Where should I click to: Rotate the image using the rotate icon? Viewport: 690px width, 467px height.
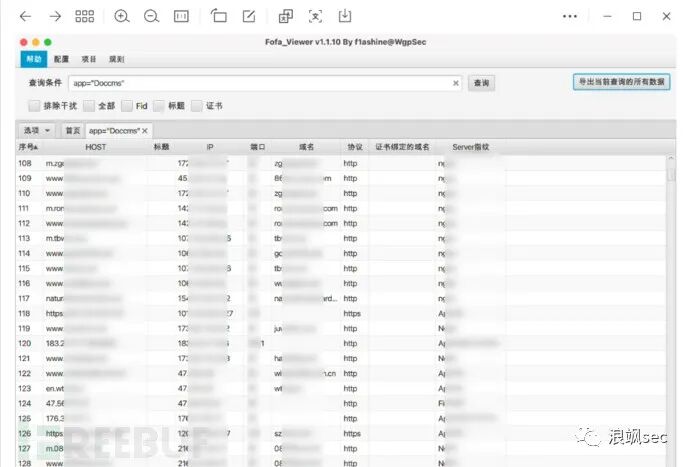click(x=219, y=16)
